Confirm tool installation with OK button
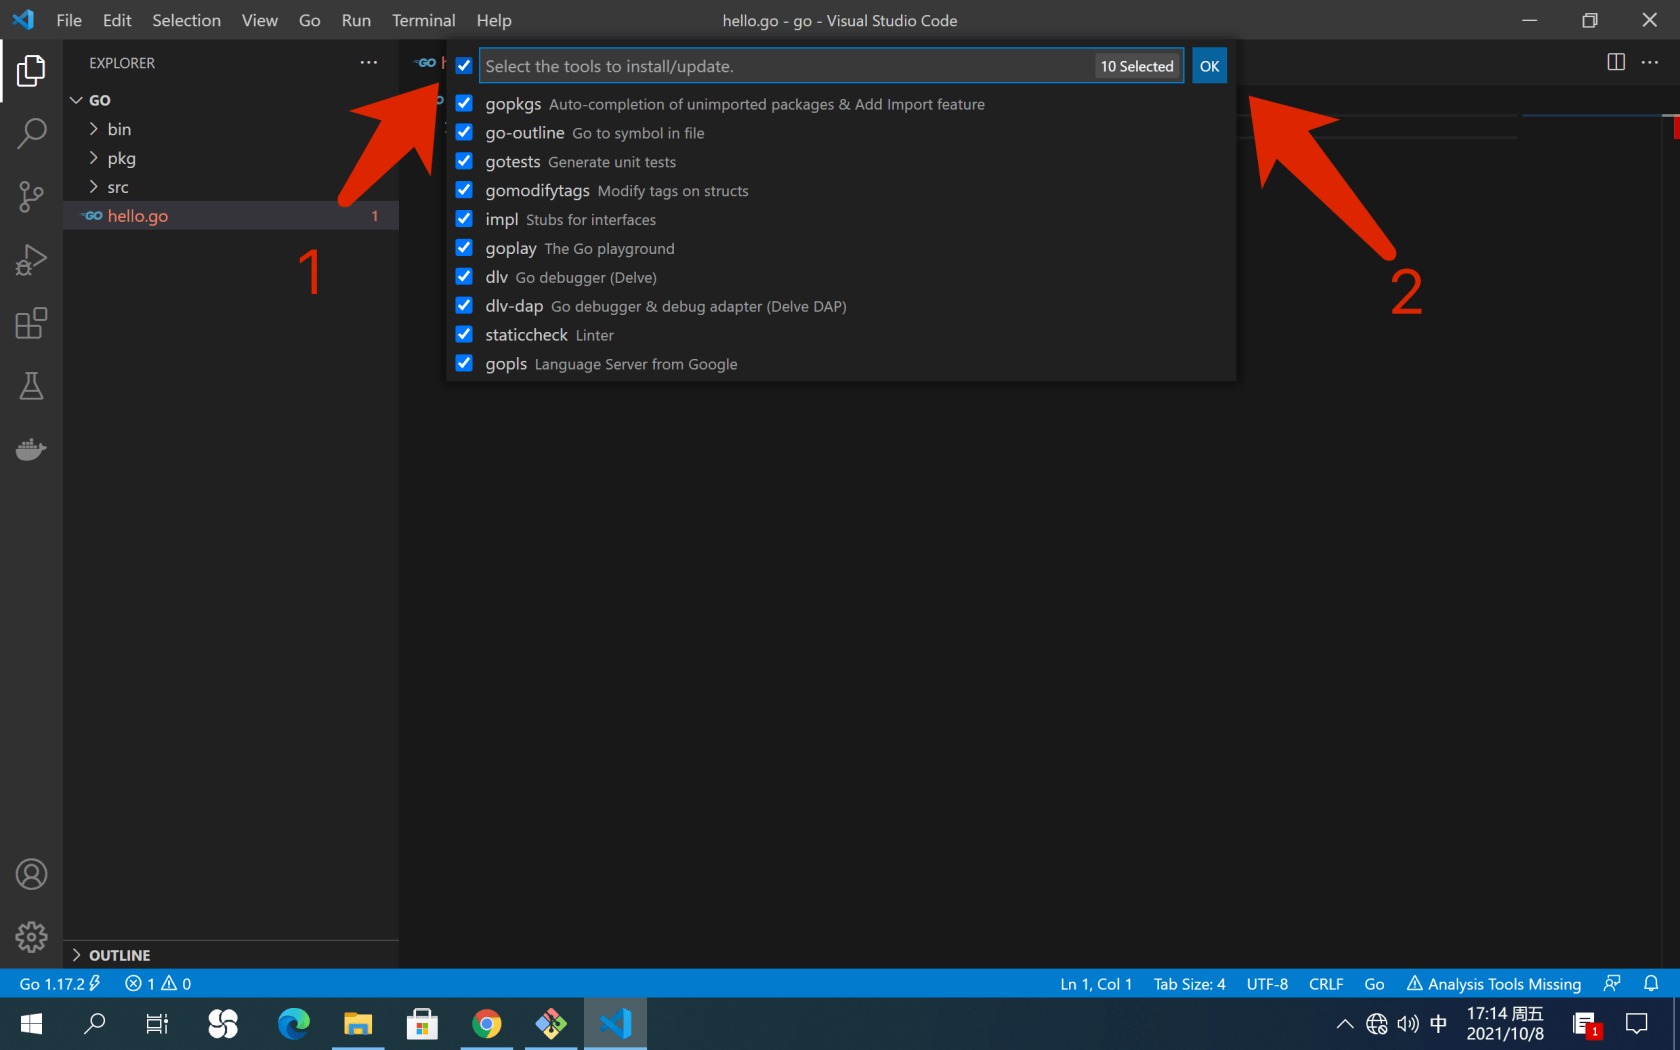Viewport: 1680px width, 1050px height. [x=1209, y=66]
